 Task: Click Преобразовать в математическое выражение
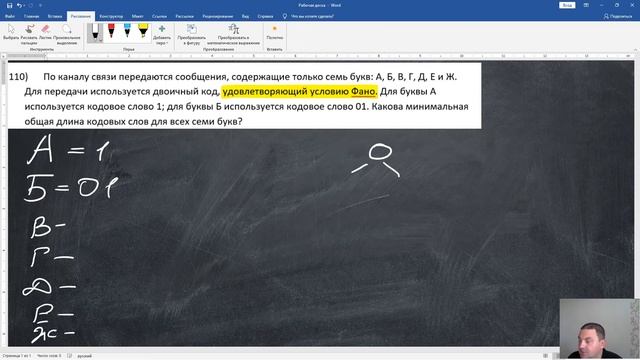click(x=233, y=34)
